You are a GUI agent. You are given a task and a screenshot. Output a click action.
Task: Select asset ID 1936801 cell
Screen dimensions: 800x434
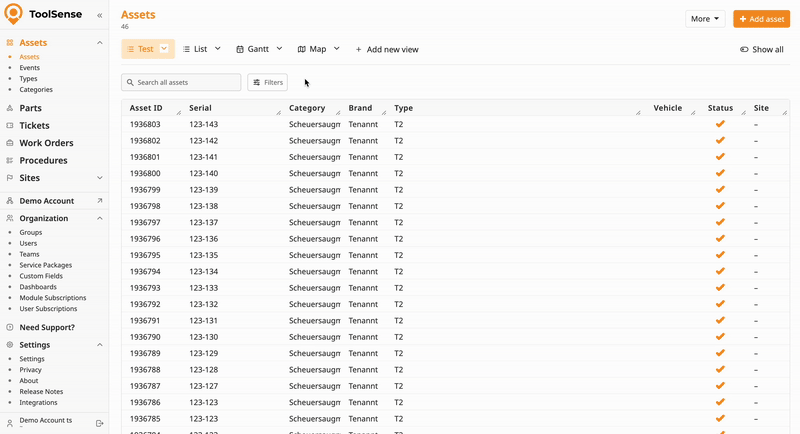coord(145,157)
